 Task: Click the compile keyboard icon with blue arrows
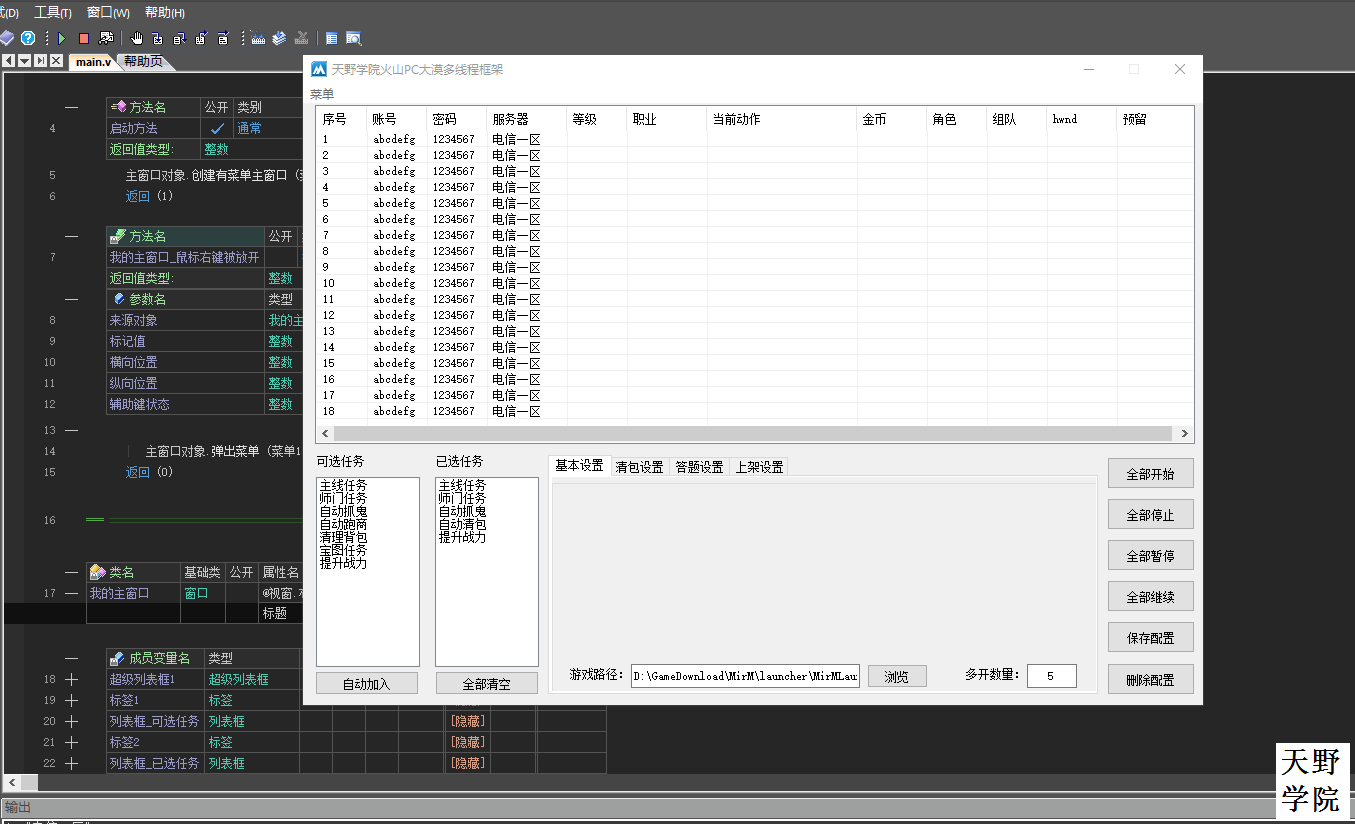pyautogui.click(x=258, y=38)
